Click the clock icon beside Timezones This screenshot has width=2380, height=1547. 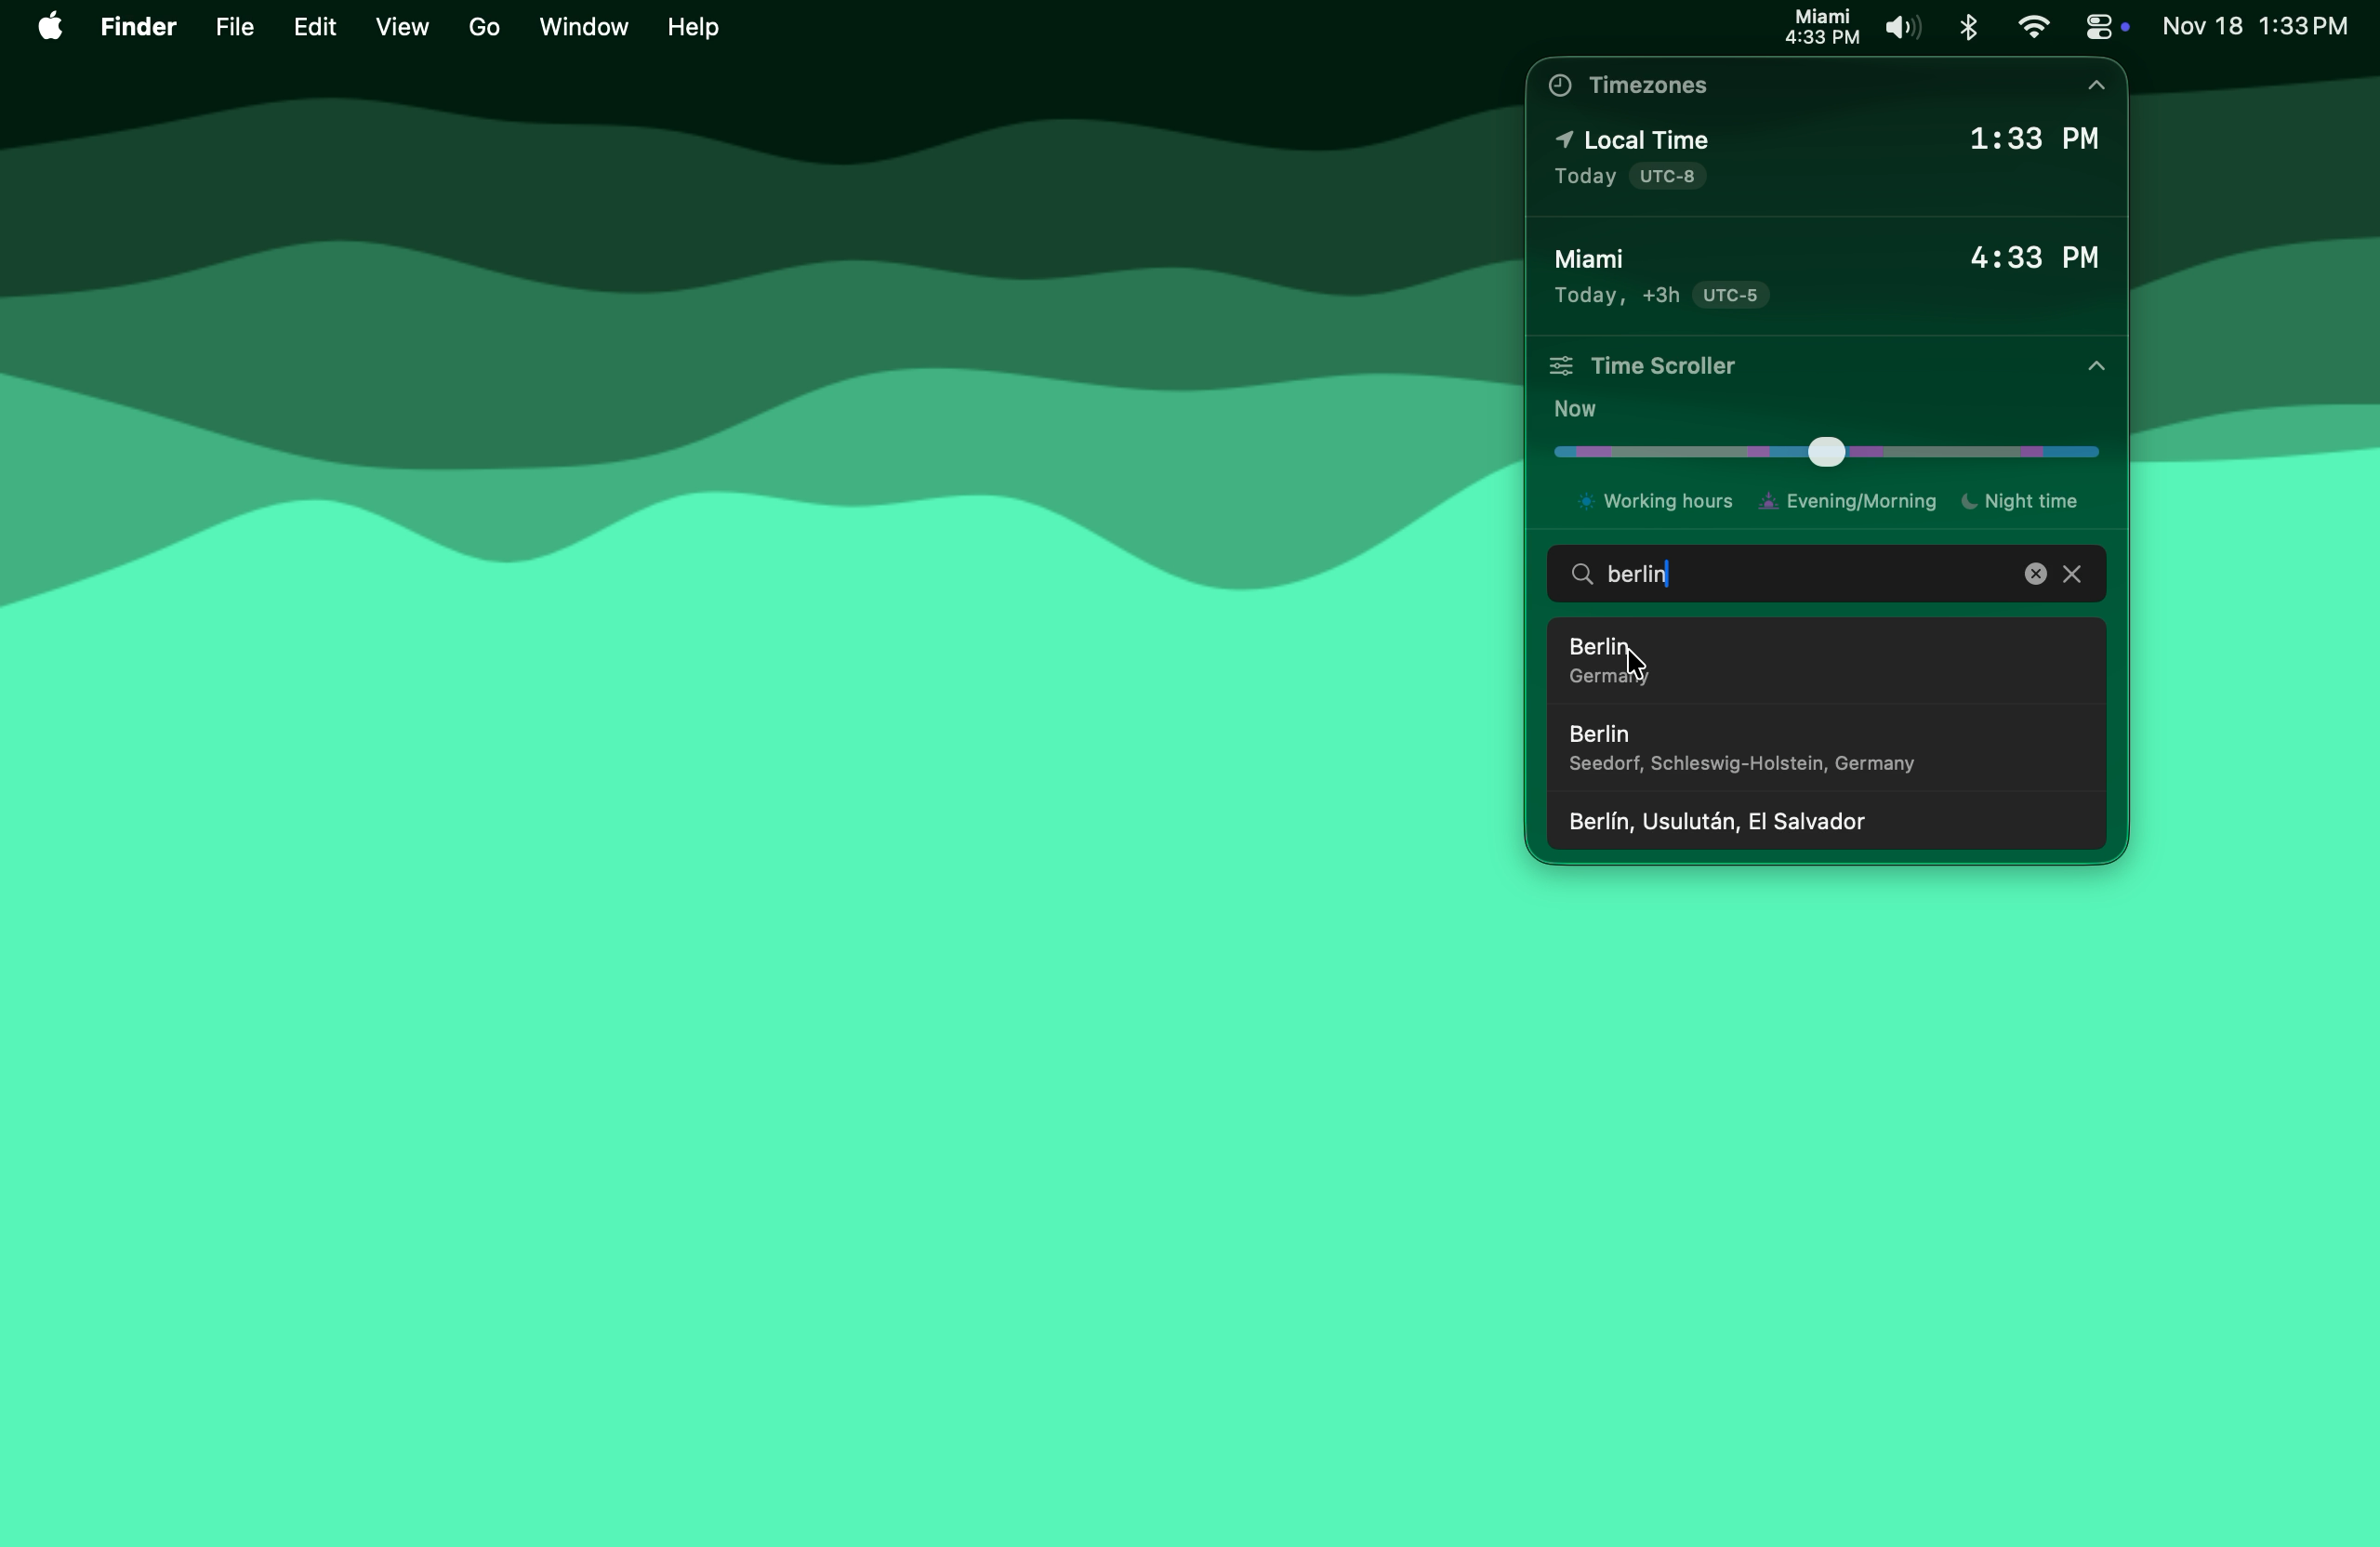(1561, 86)
